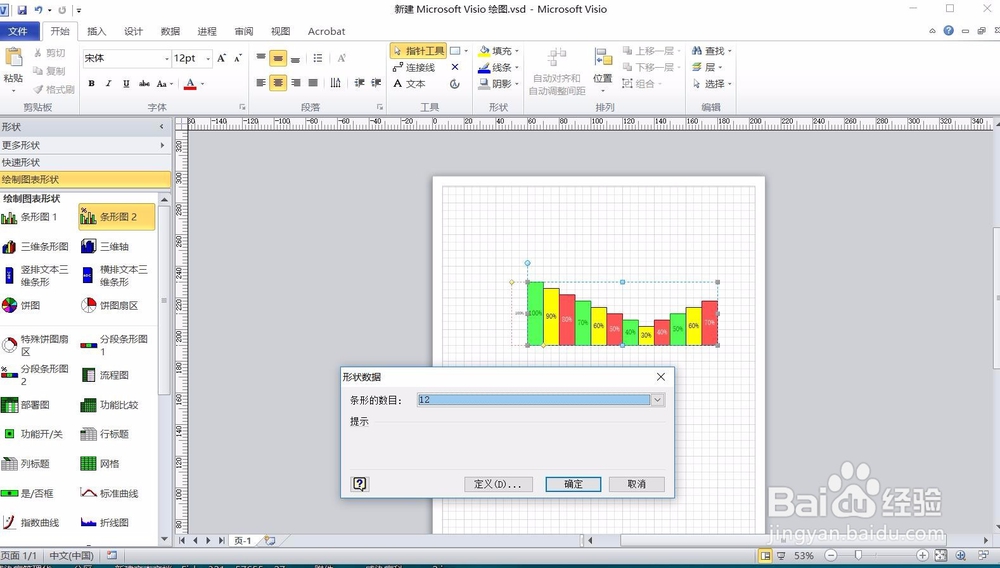
Task: Click the save icon in quick access toolbar
Action: (22, 10)
